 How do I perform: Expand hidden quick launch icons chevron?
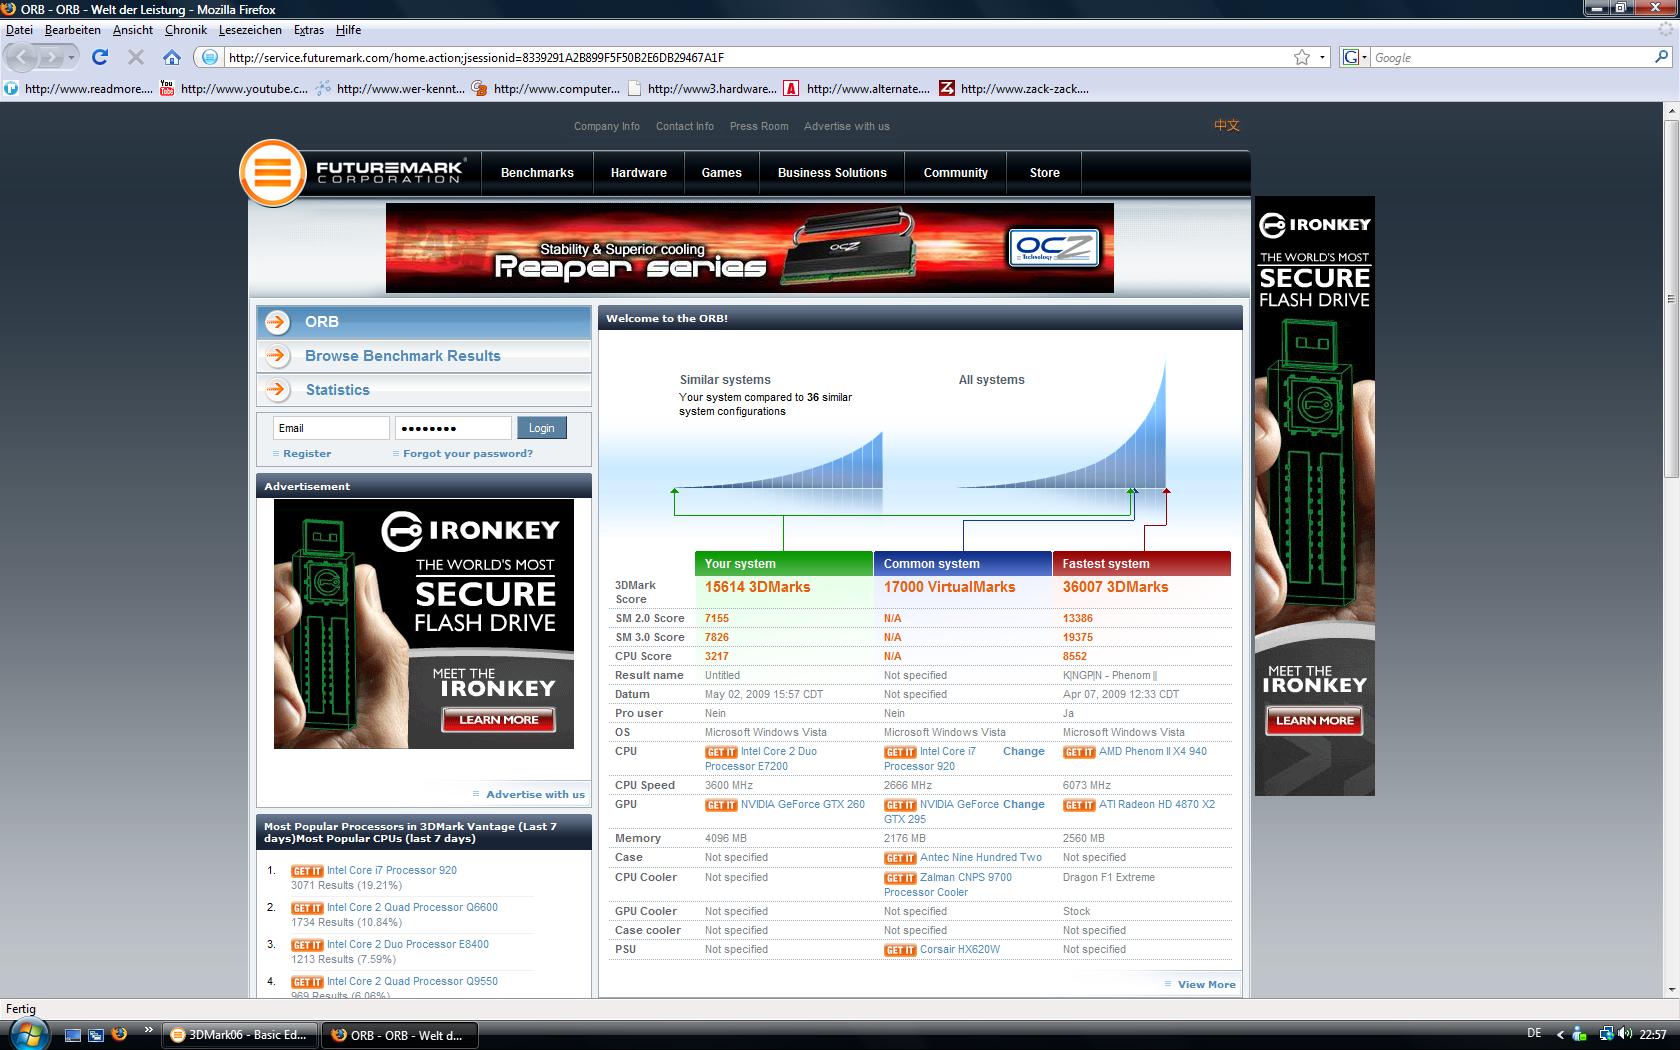pos(149,1028)
